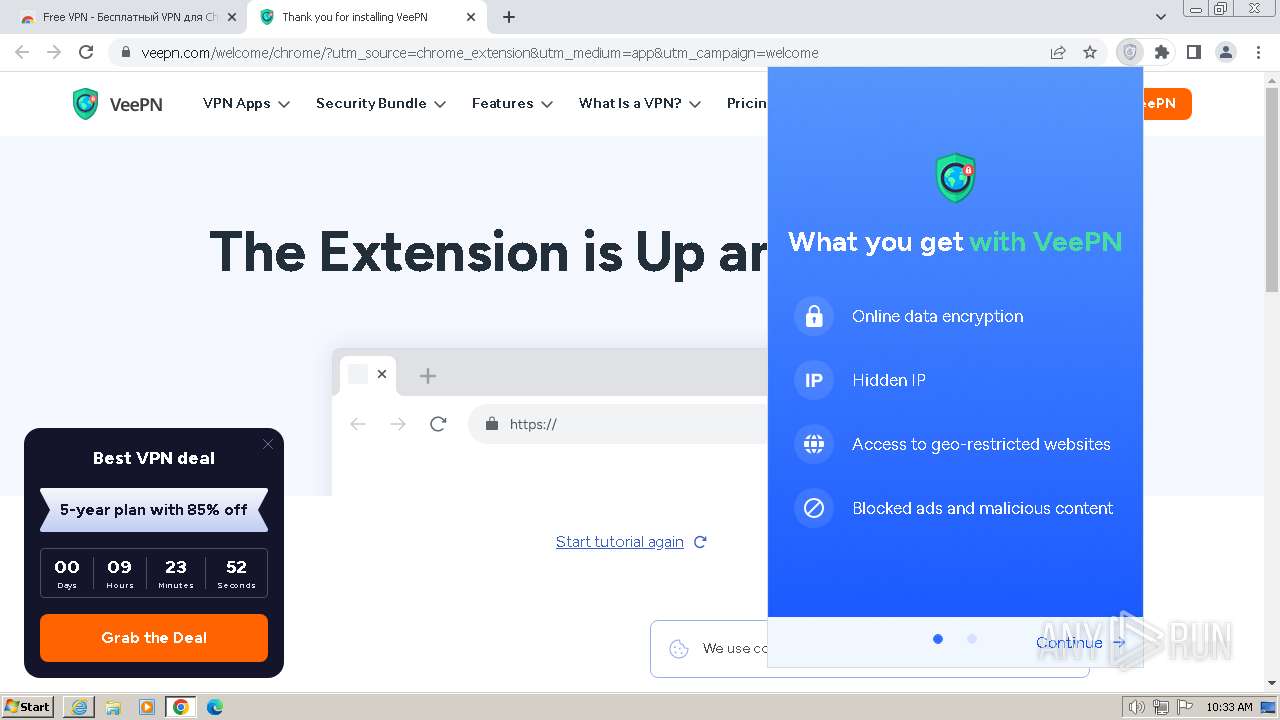Click the What you get with VeePN heading

pos(955,242)
